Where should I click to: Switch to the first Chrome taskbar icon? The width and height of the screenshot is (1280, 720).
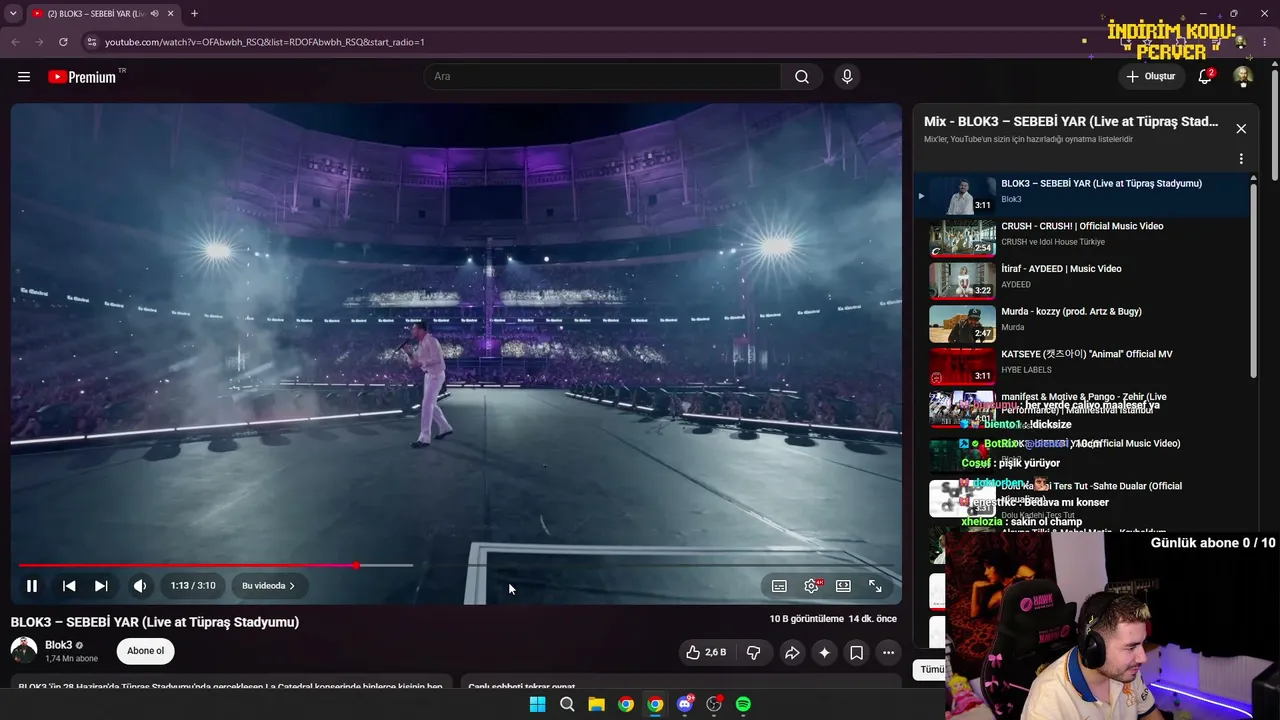coord(625,704)
